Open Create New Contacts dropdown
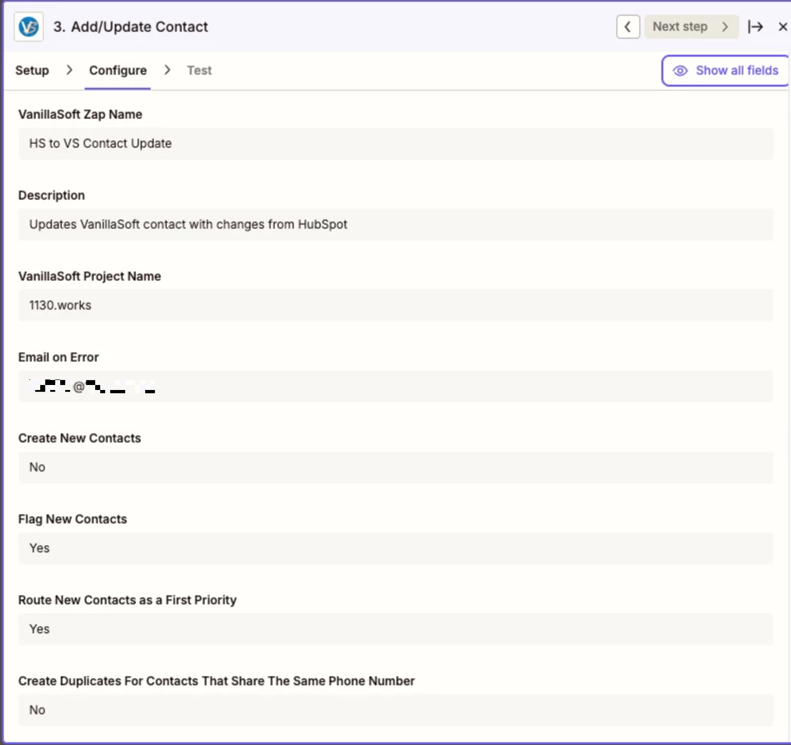The image size is (791, 745). 395,468
